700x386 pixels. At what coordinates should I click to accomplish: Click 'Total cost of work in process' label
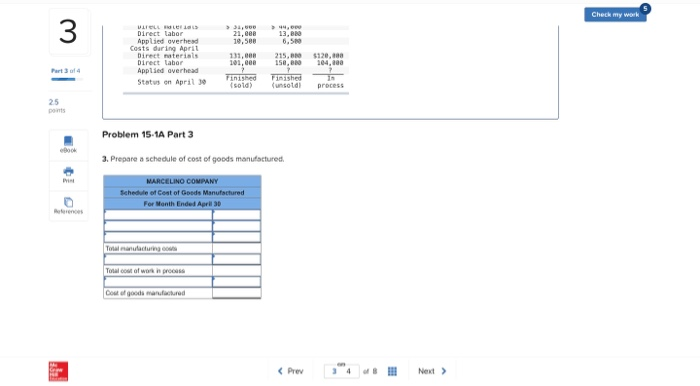click(x=145, y=271)
